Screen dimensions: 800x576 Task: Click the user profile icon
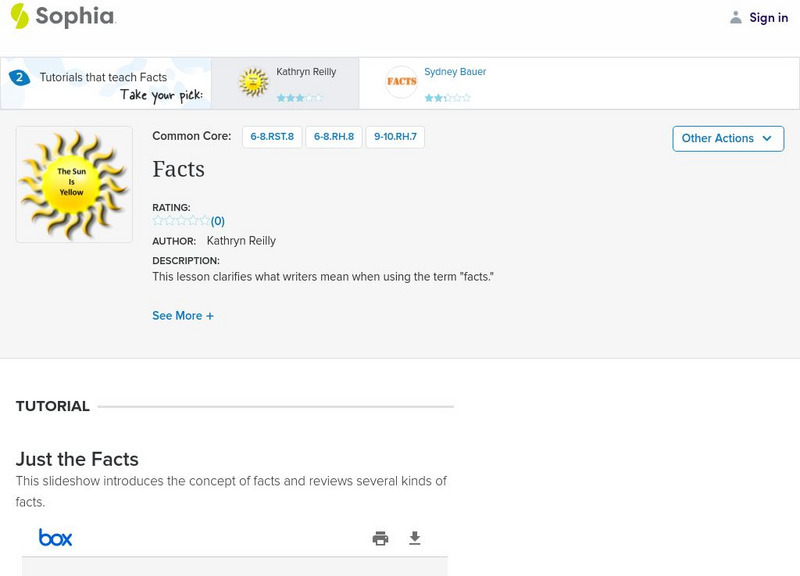point(736,17)
